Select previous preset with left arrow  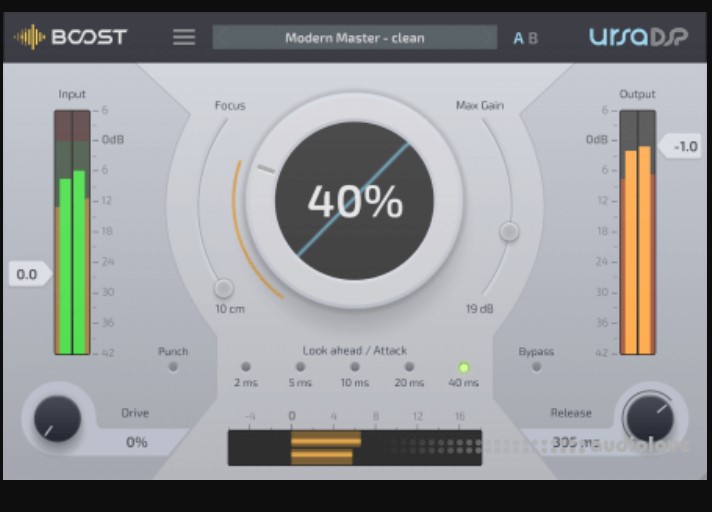click(222, 37)
